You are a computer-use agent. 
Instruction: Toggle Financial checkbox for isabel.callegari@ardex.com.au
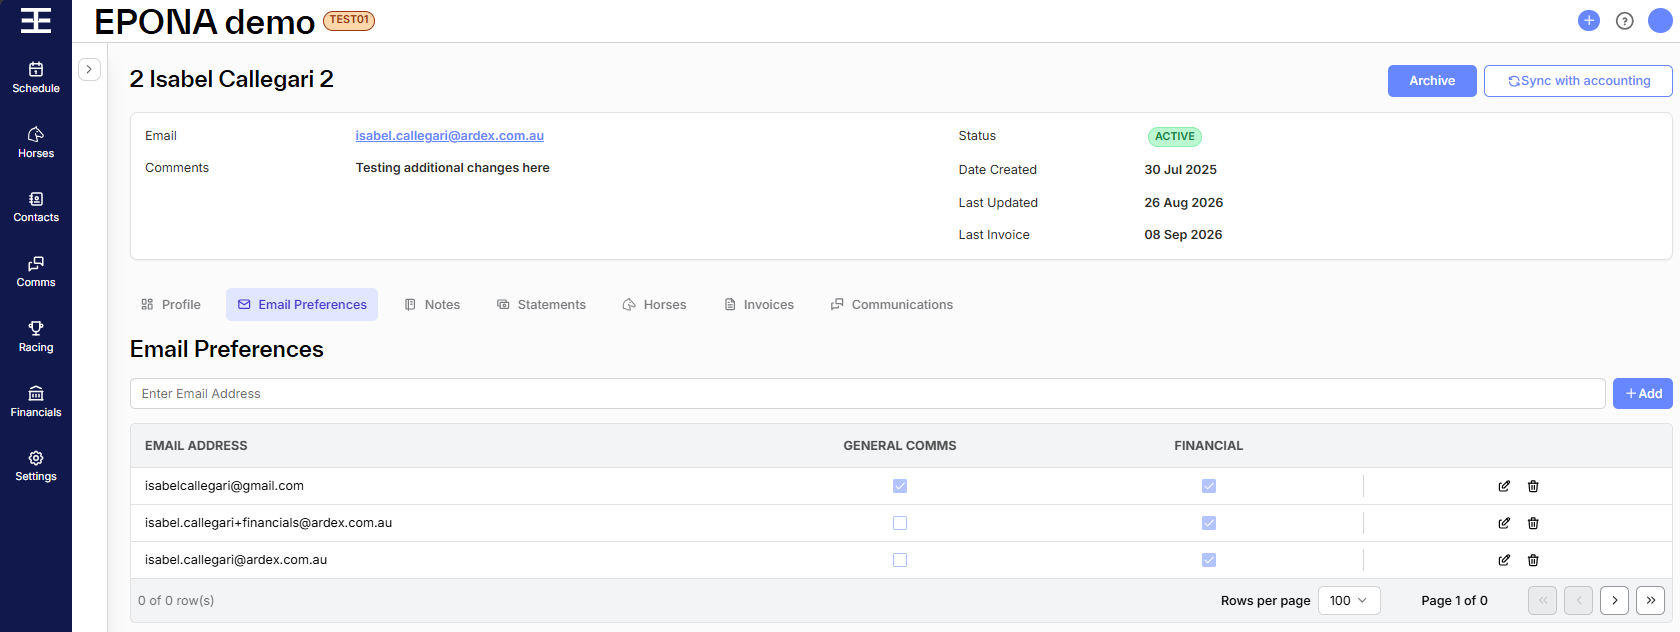coord(1209,560)
